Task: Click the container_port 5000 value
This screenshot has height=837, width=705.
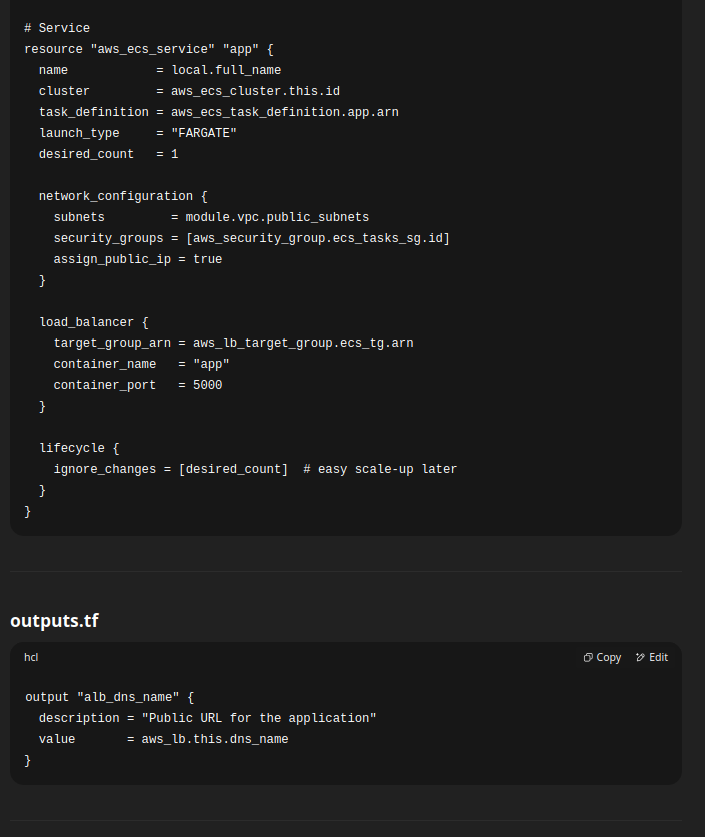Action: (x=206, y=384)
